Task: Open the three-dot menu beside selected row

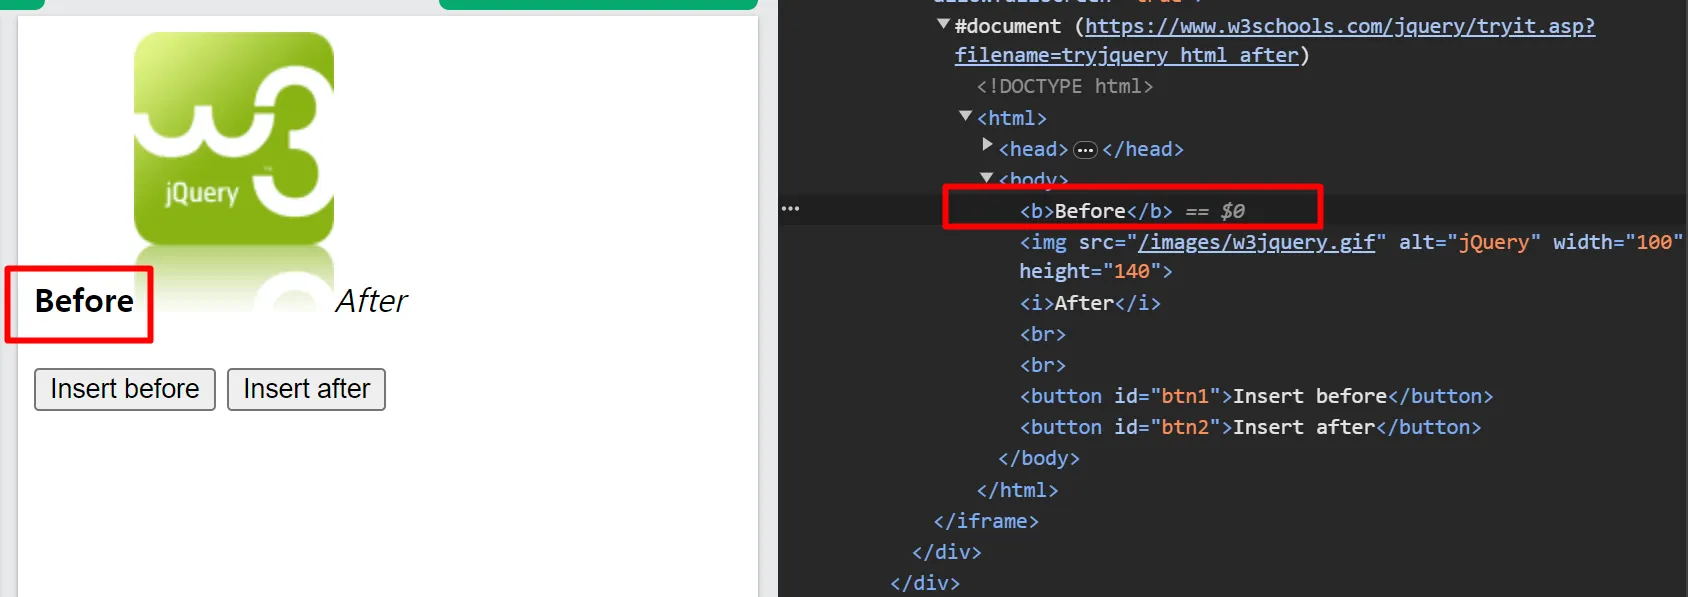Action: pyautogui.click(x=790, y=208)
